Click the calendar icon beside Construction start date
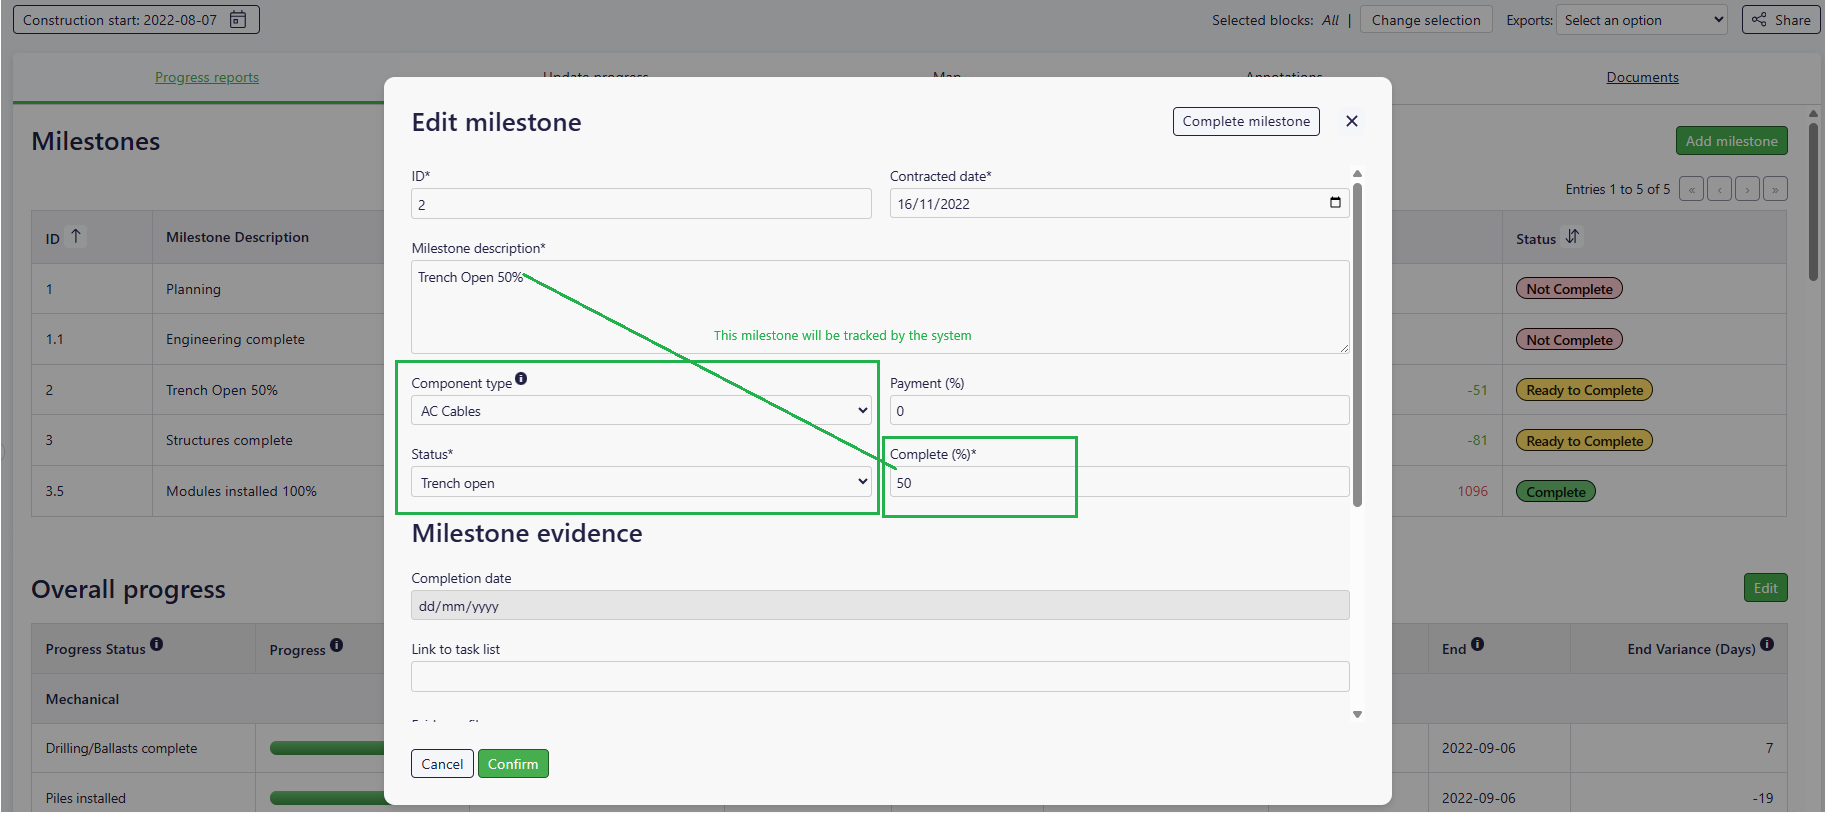 [x=238, y=20]
